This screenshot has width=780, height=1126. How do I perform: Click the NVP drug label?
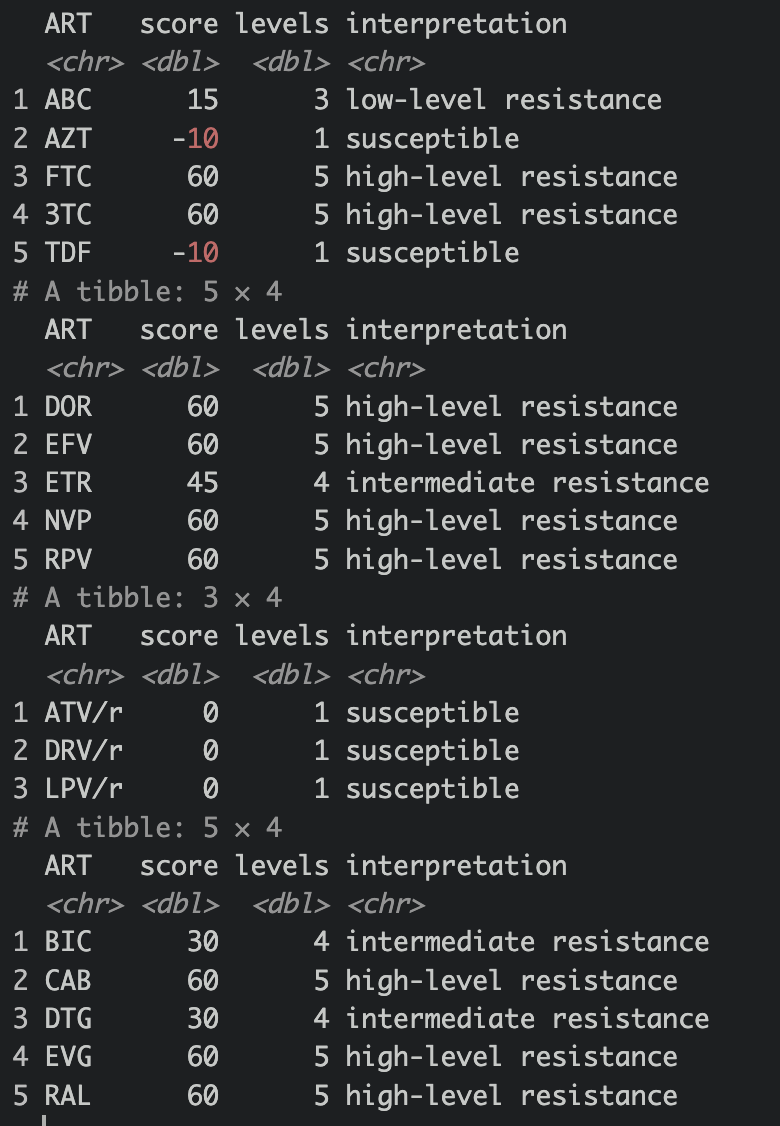coord(68,521)
